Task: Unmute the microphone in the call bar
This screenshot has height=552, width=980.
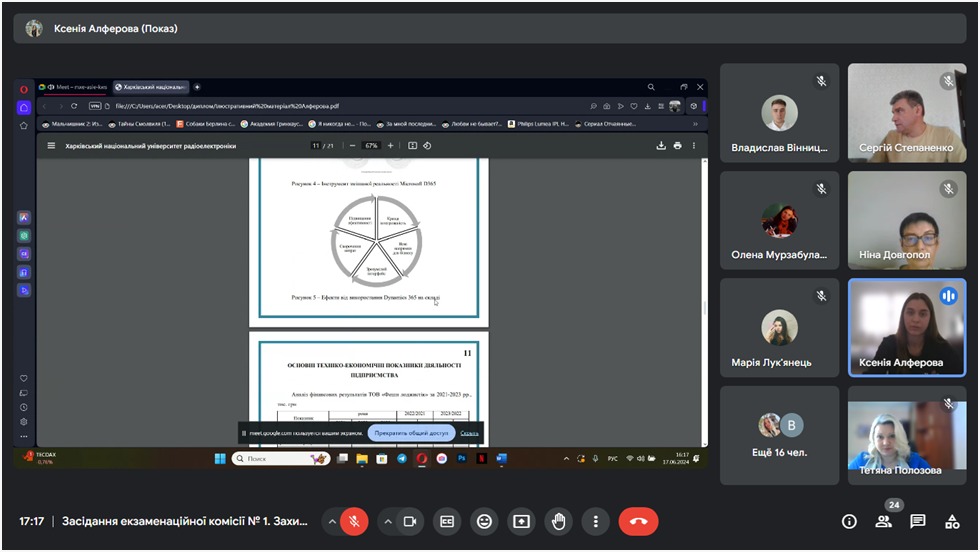Action: (353, 521)
